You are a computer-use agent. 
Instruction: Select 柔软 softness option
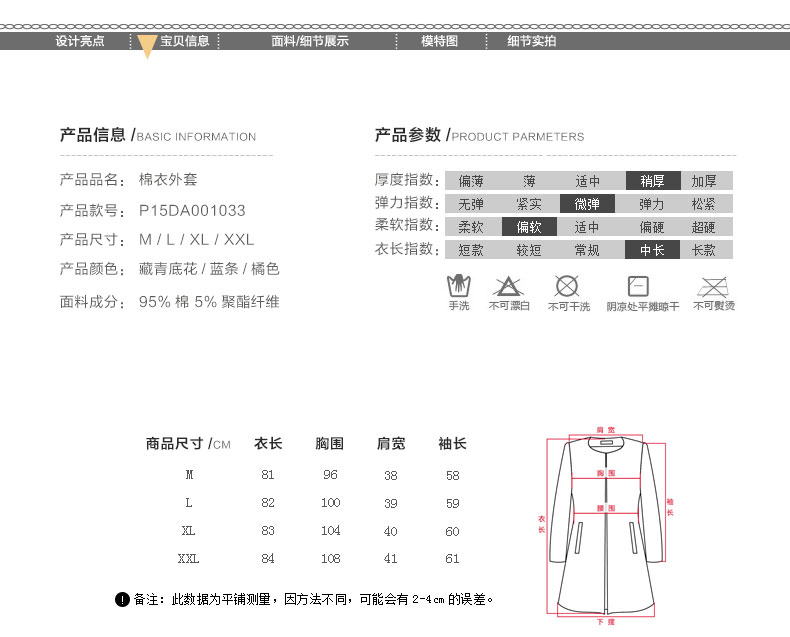pos(471,227)
